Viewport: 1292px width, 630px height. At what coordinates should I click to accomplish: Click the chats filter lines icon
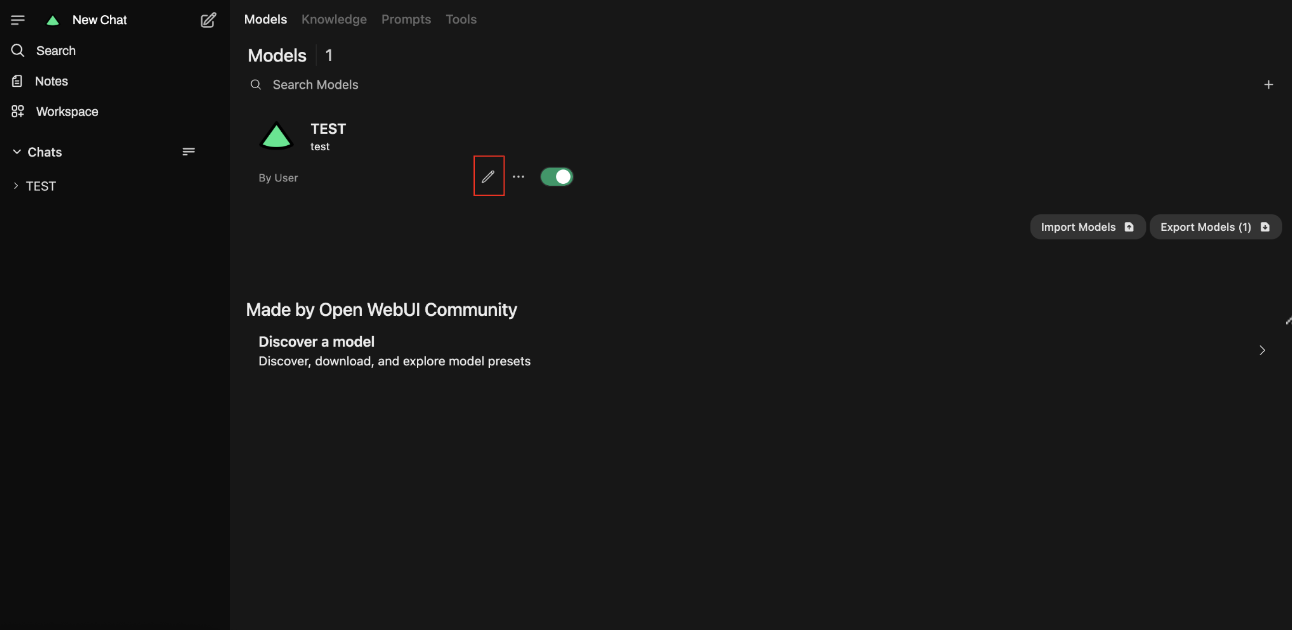(x=188, y=152)
